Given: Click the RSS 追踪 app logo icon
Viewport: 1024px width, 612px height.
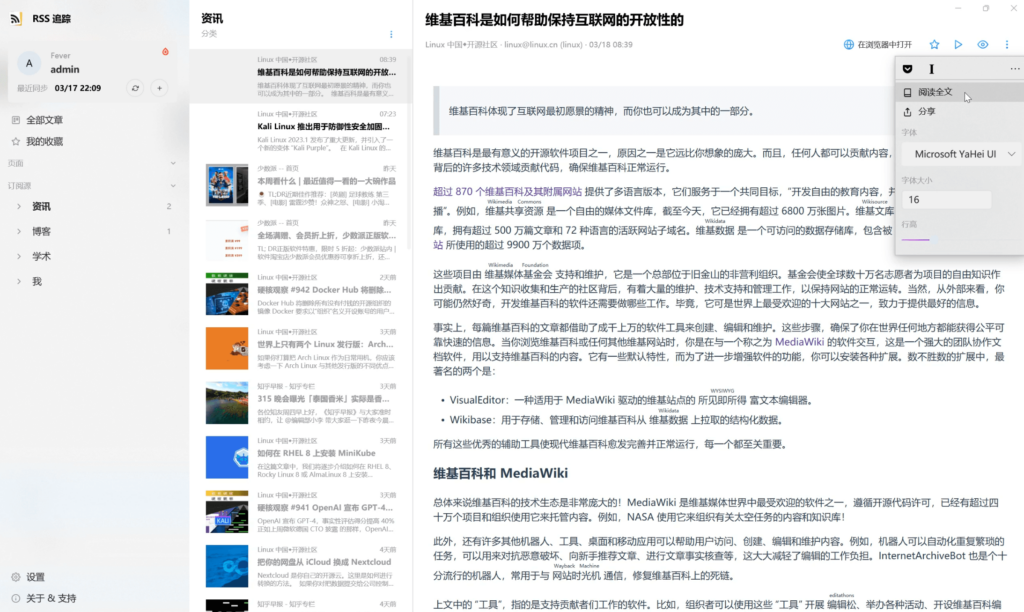Looking at the screenshot, I should pyautogui.click(x=16, y=18).
